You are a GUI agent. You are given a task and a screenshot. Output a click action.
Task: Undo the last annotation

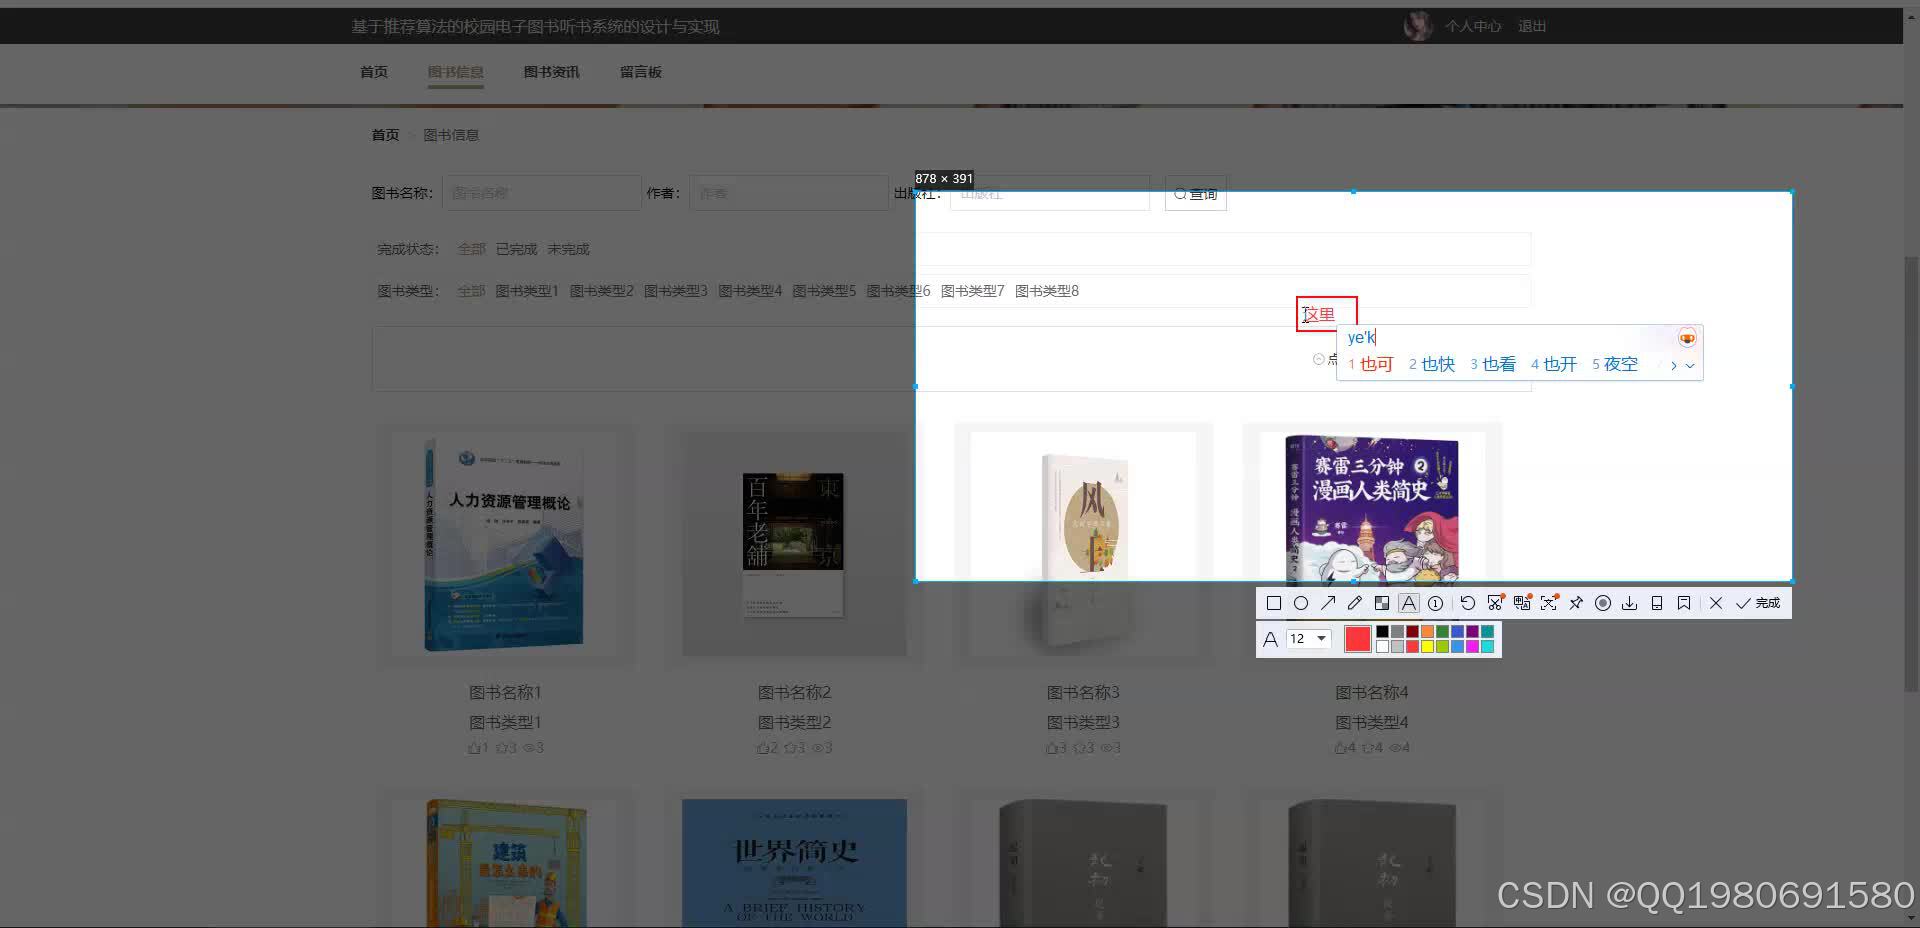(1468, 603)
